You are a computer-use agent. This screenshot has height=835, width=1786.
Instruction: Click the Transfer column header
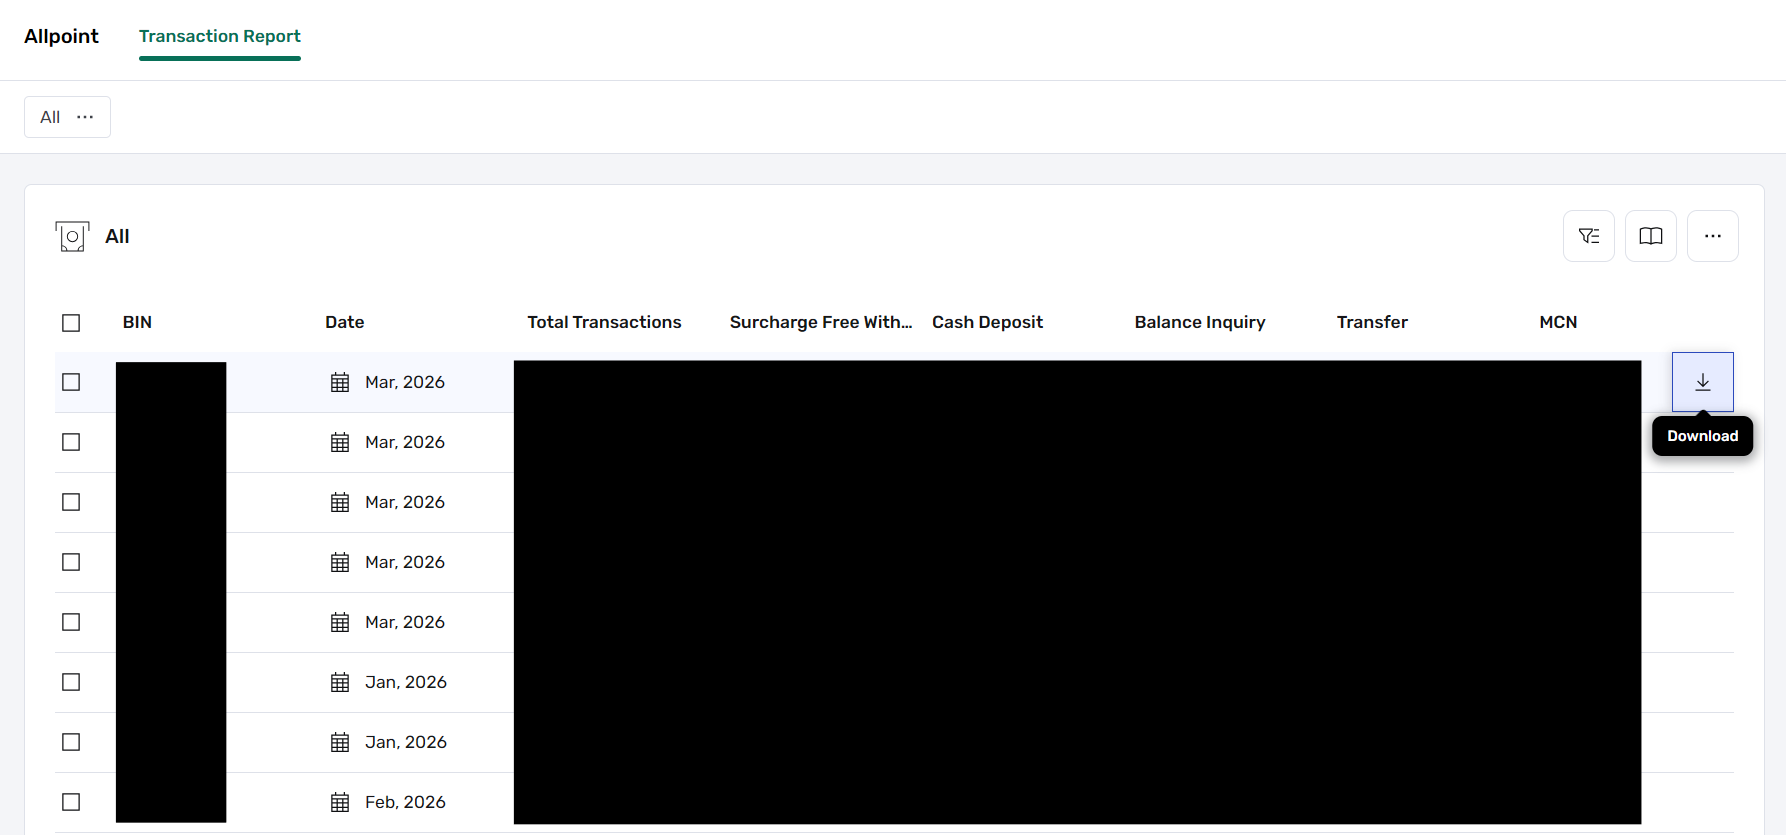click(x=1372, y=322)
